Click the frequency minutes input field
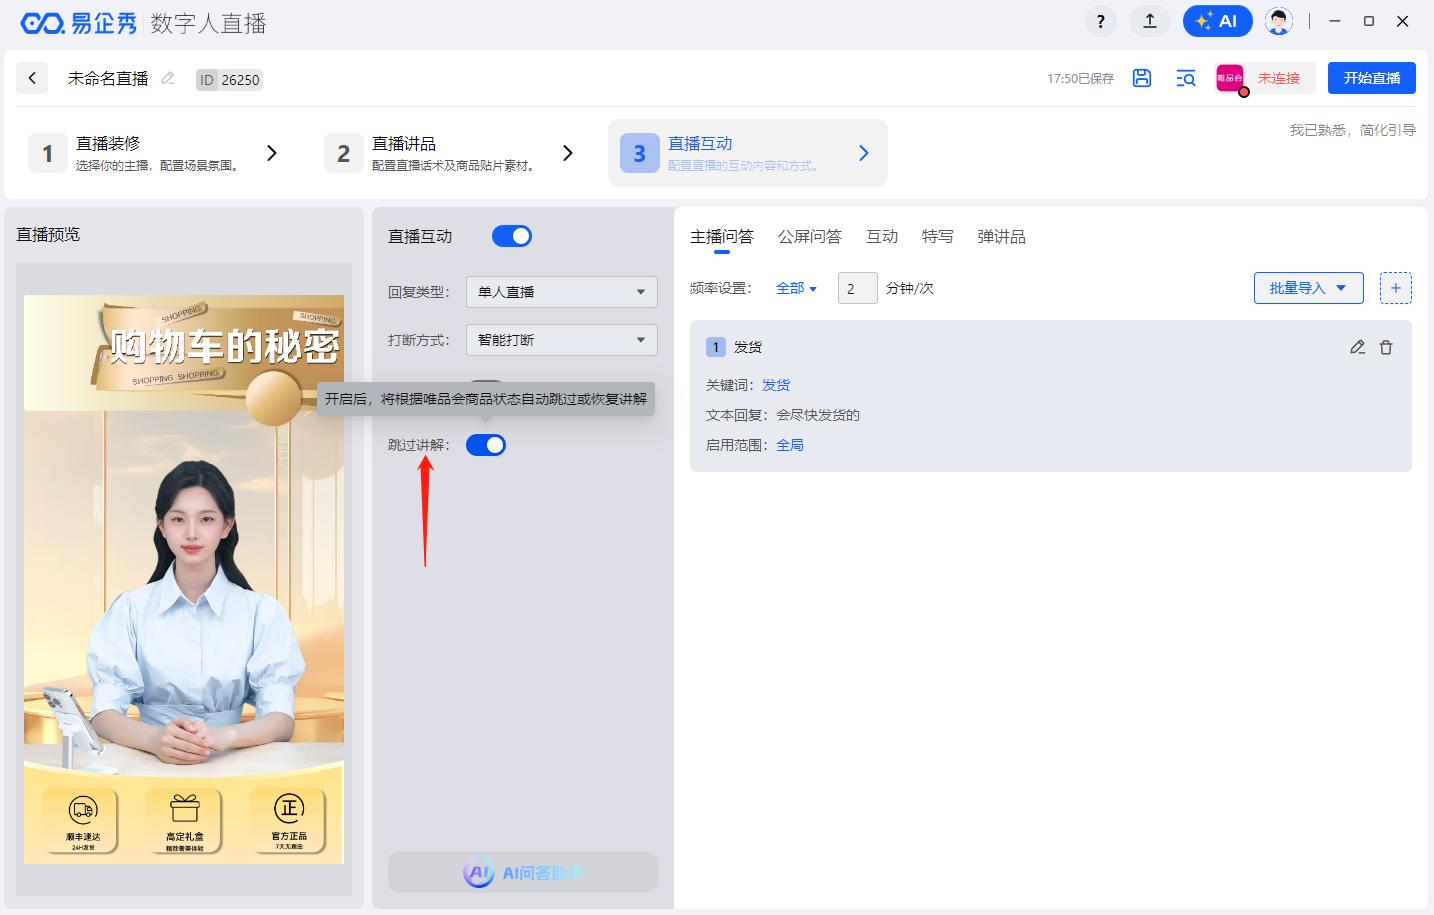The width and height of the screenshot is (1434, 915). (x=857, y=288)
